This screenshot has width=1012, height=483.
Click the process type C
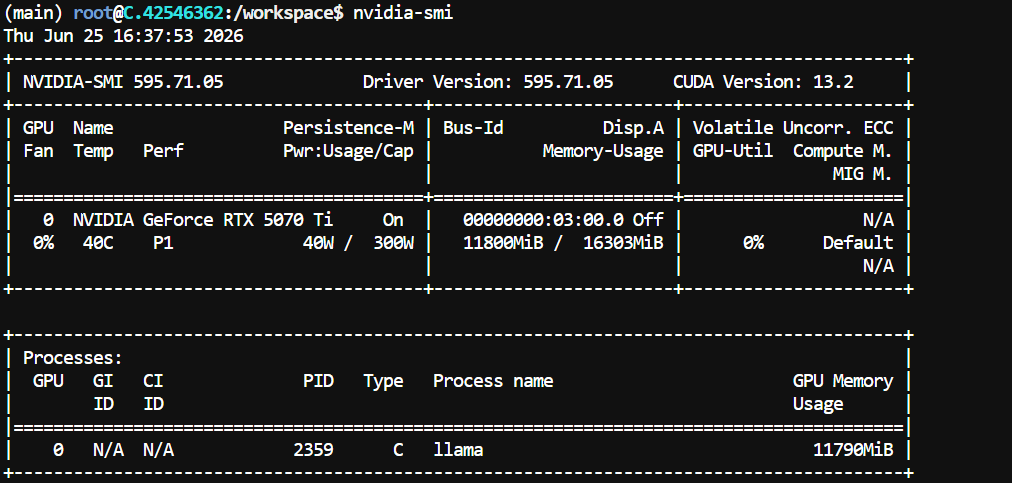click(x=398, y=450)
